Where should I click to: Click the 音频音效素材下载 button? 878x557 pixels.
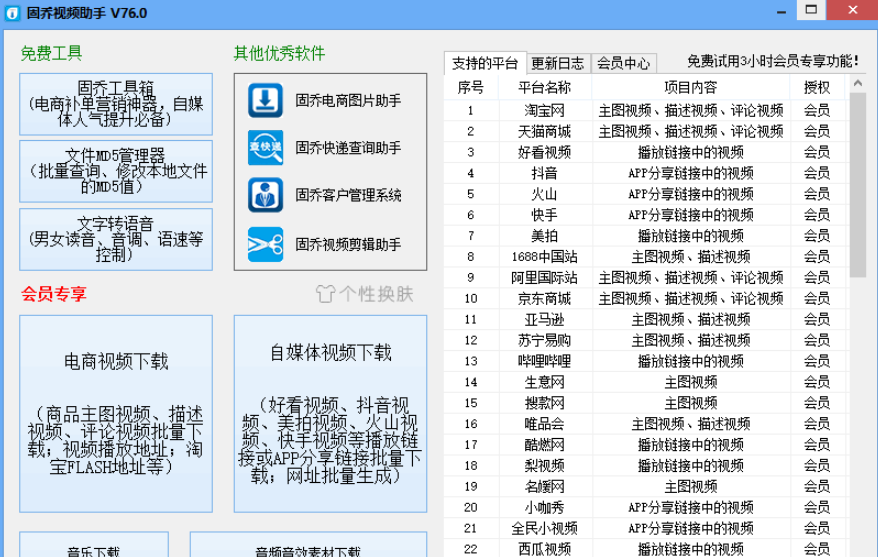[309, 545]
